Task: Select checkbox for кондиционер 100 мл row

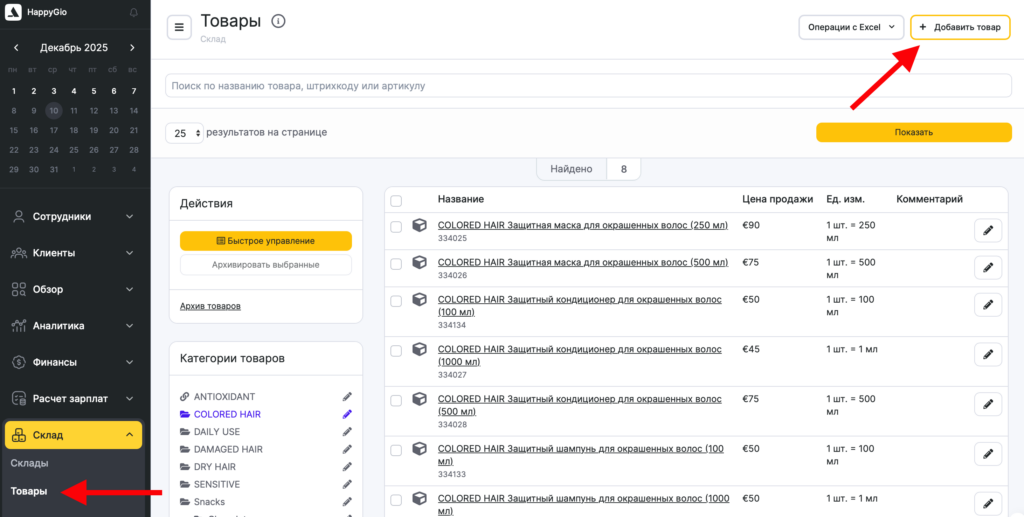Action: (x=396, y=301)
